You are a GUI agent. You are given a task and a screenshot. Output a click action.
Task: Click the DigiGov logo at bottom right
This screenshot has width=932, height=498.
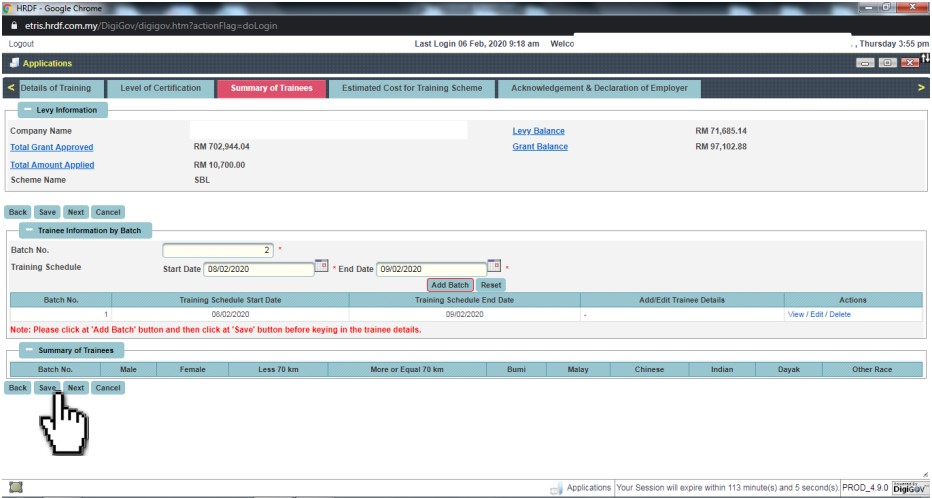[909, 487]
